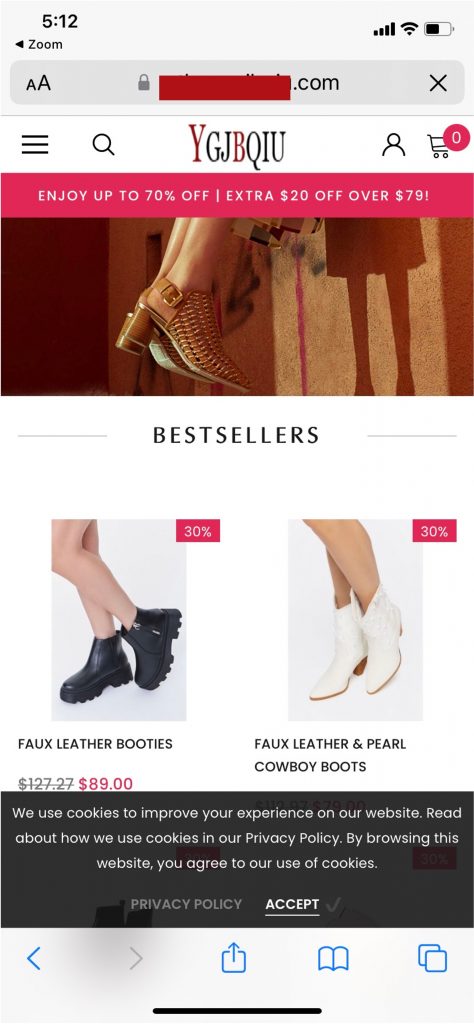Open Safari bookmarks book icon
474x1024 pixels.
(x=333, y=959)
